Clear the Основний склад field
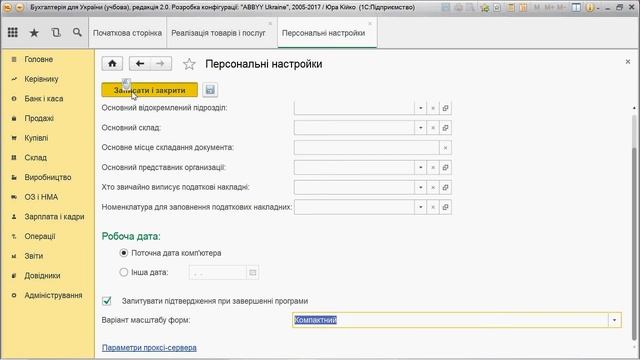The image size is (640, 360). coord(433,128)
